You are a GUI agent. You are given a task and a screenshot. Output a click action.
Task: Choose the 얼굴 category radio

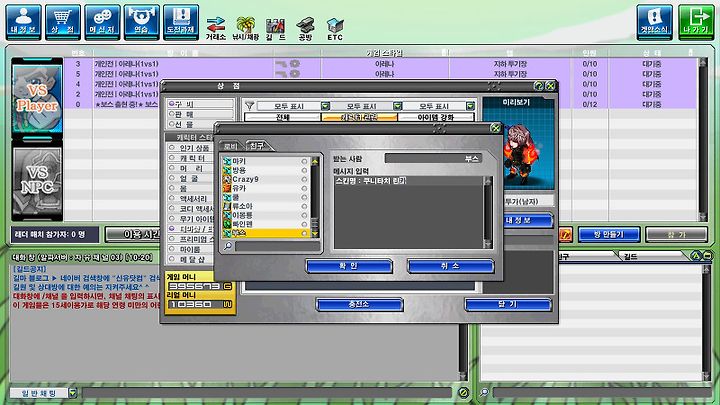172,178
